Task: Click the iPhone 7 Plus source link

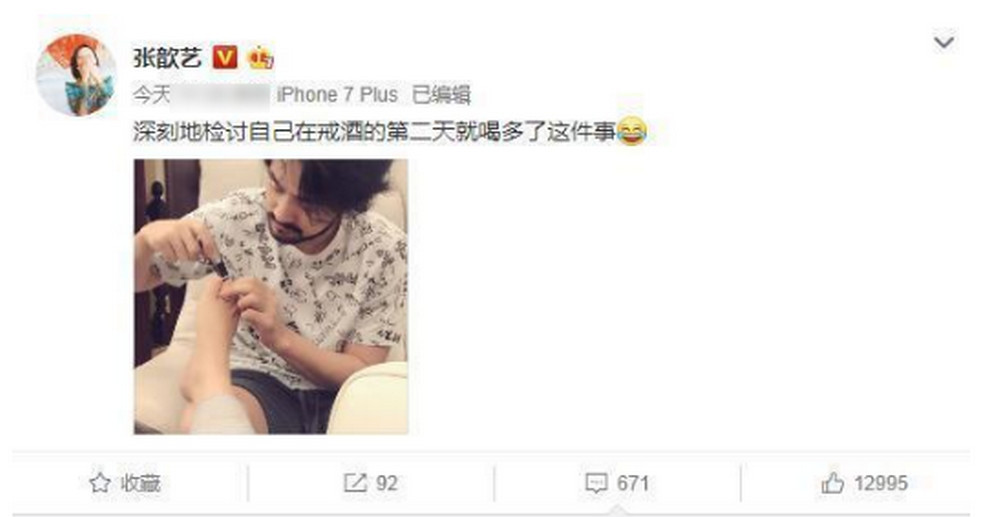Action: click(x=337, y=95)
